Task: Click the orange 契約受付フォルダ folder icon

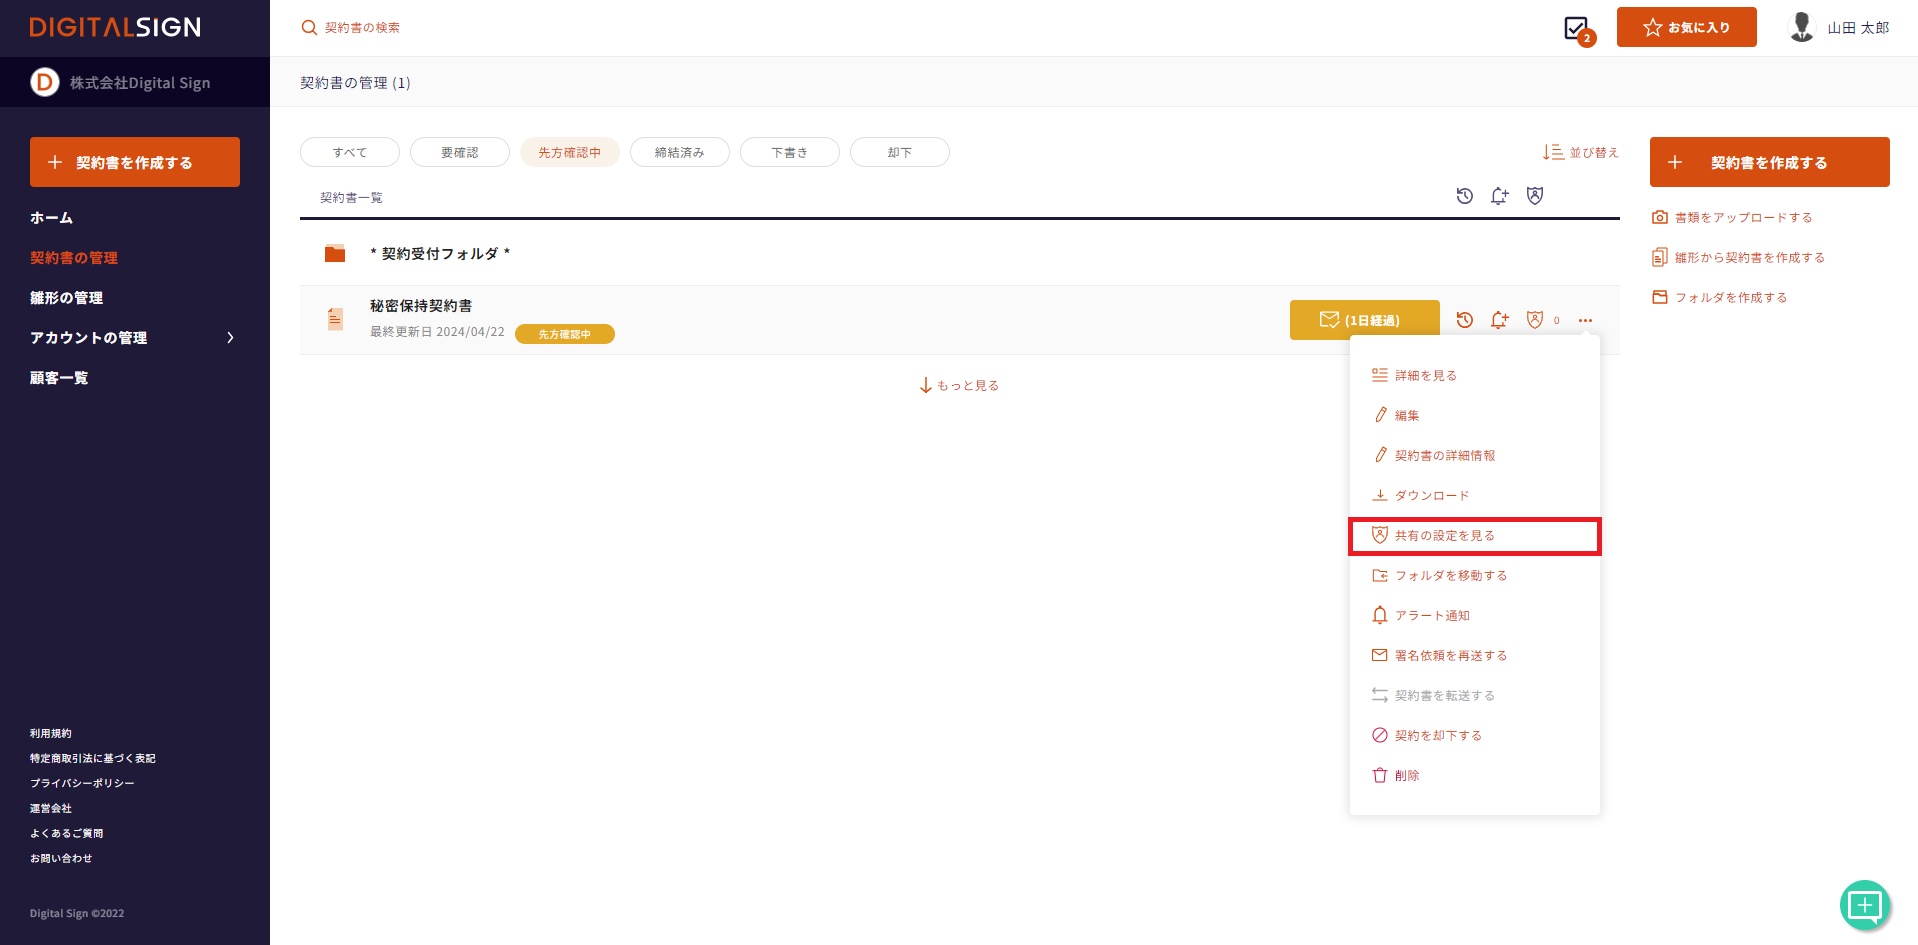Action: click(x=335, y=254)
